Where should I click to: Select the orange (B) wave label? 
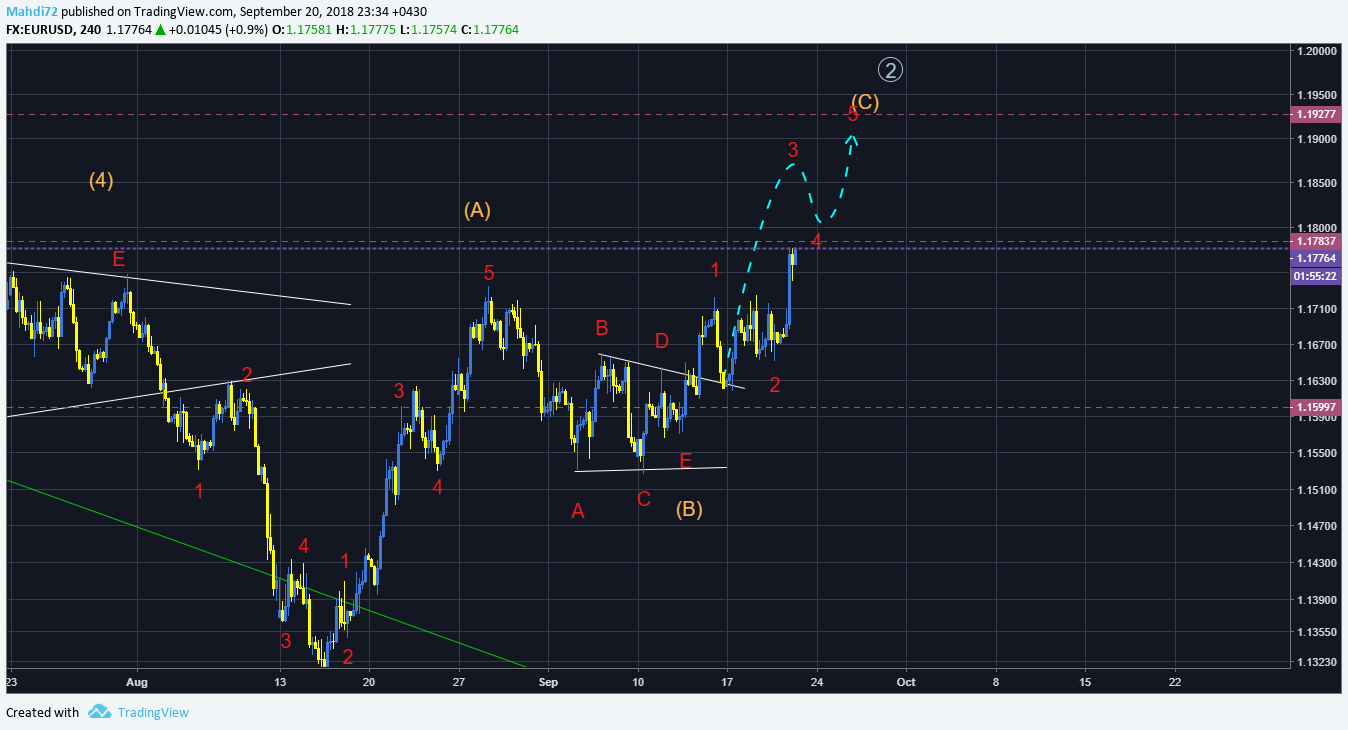689,509
